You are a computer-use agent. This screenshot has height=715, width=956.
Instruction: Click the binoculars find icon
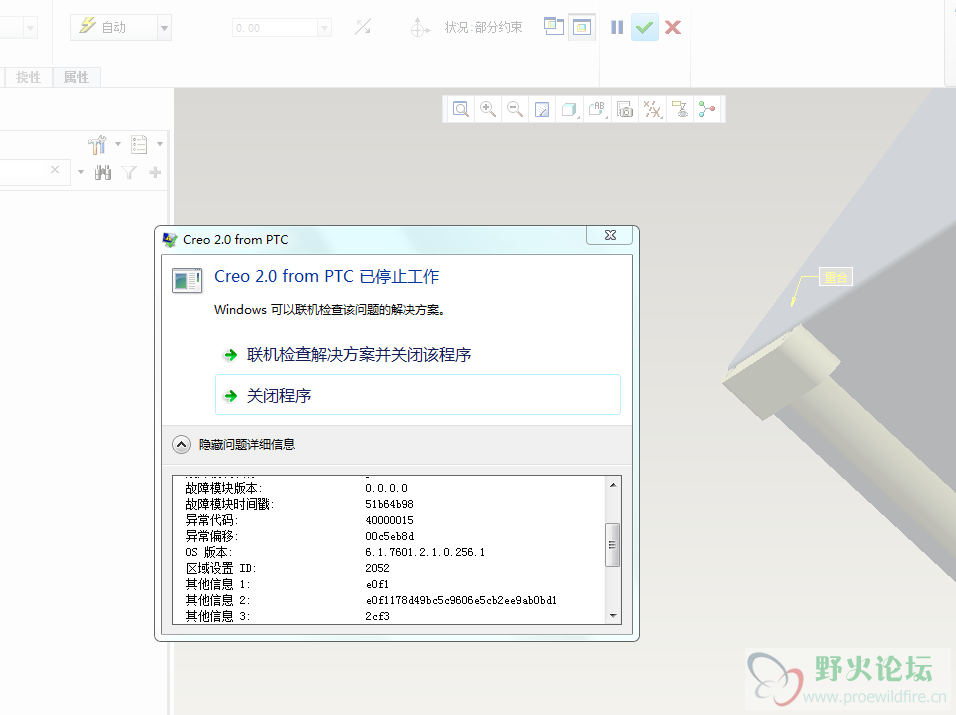[x=103, y=173]
